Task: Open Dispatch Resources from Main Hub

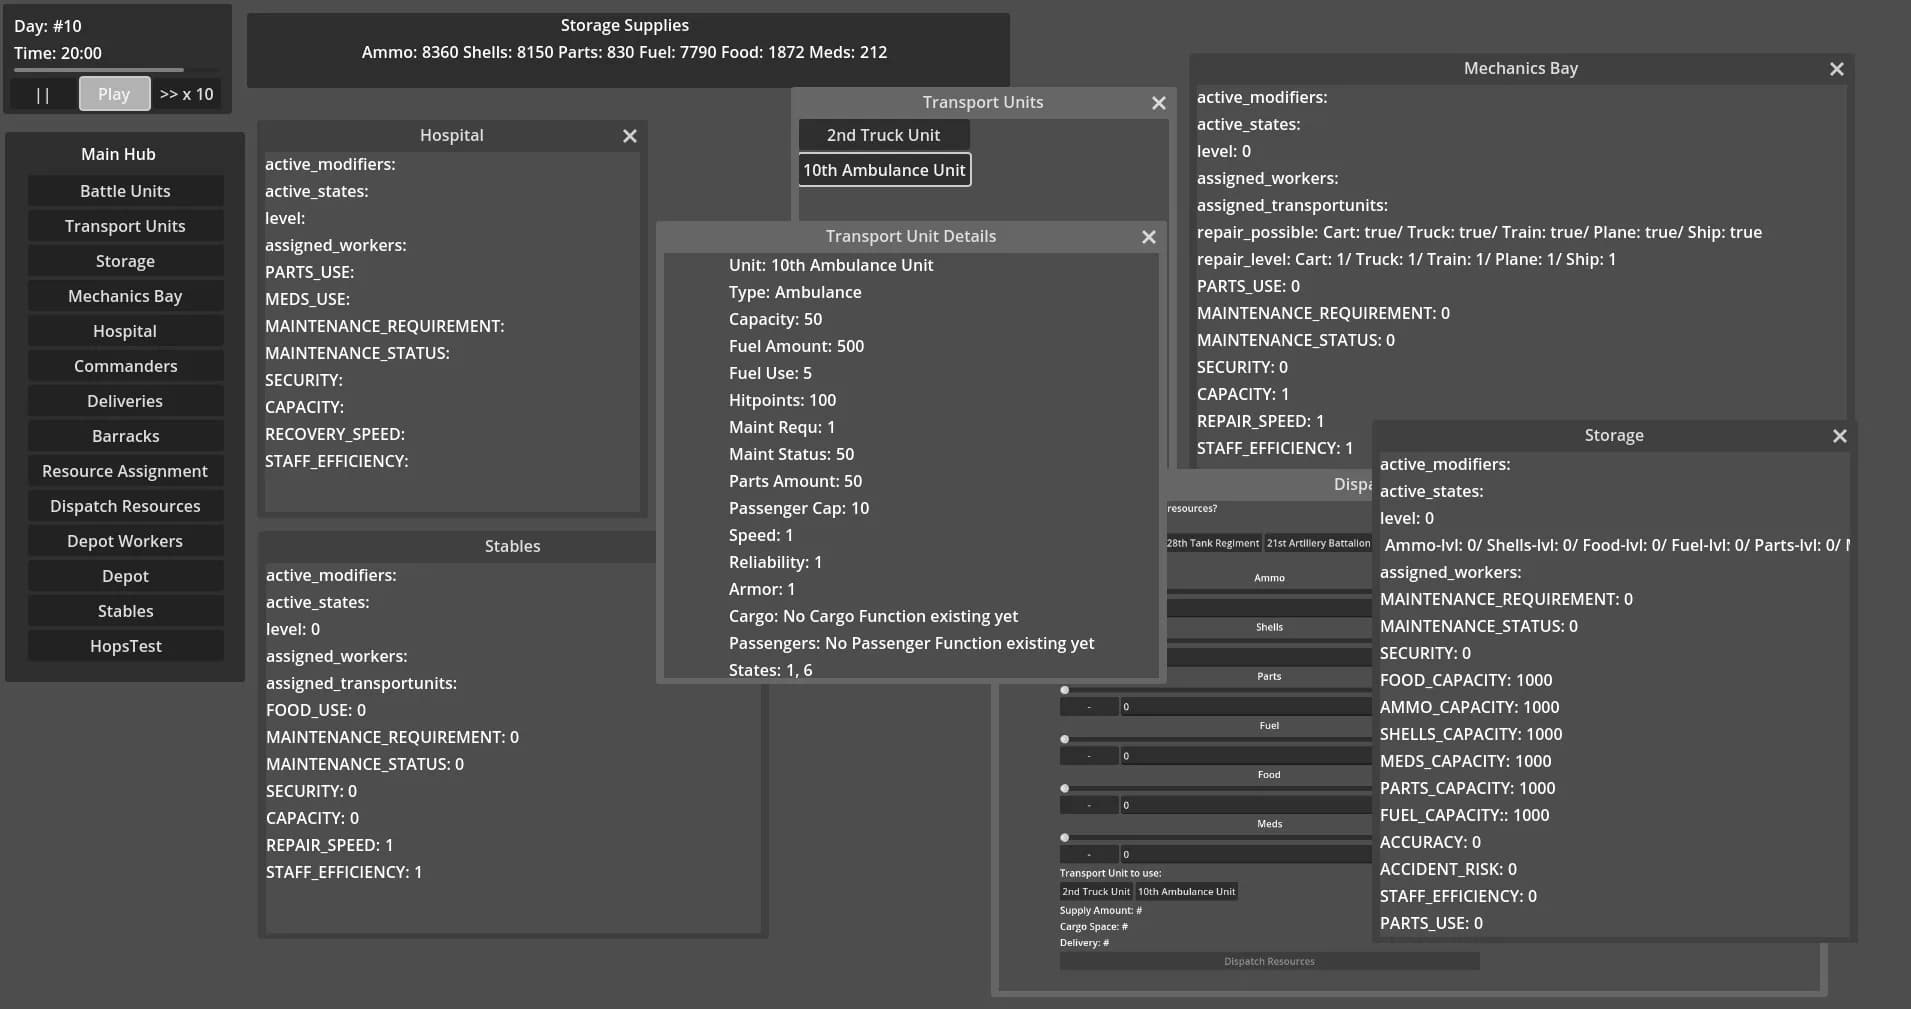Action: (125, 506)
